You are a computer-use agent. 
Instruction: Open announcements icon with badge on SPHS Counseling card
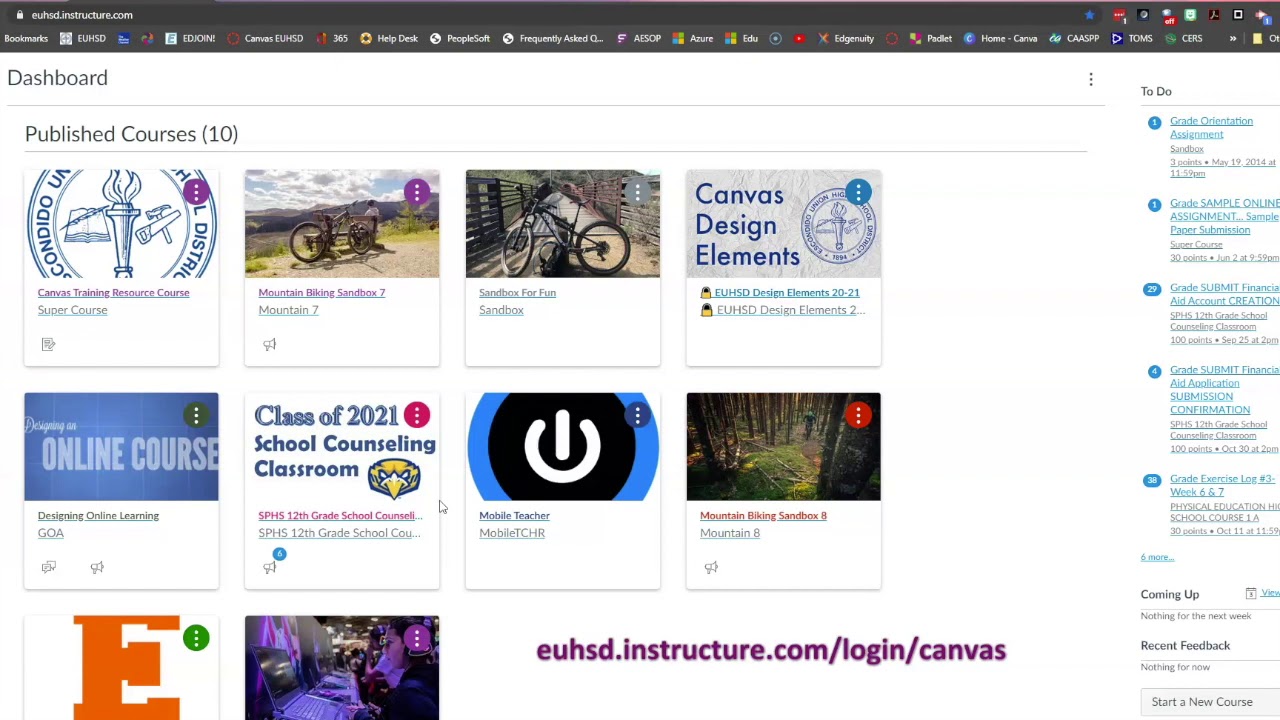click(x=271, y=565)
